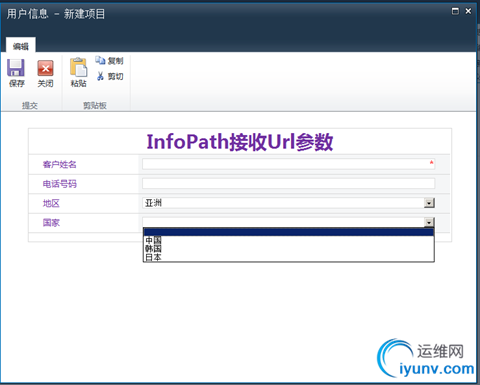This screenshot has width=480, height=385.
Task: Click the Copy (复制) button
Action: pos(109,61)
